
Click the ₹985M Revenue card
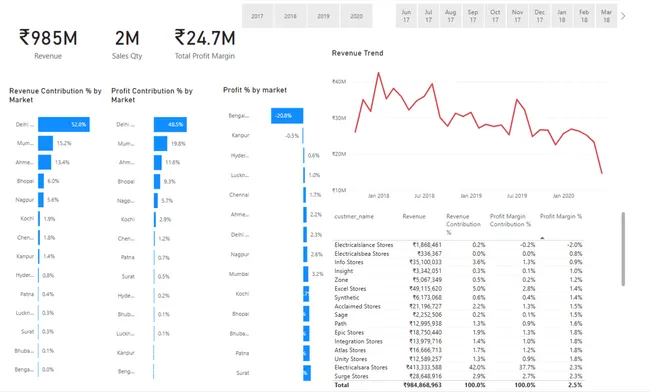pos(48,44)
